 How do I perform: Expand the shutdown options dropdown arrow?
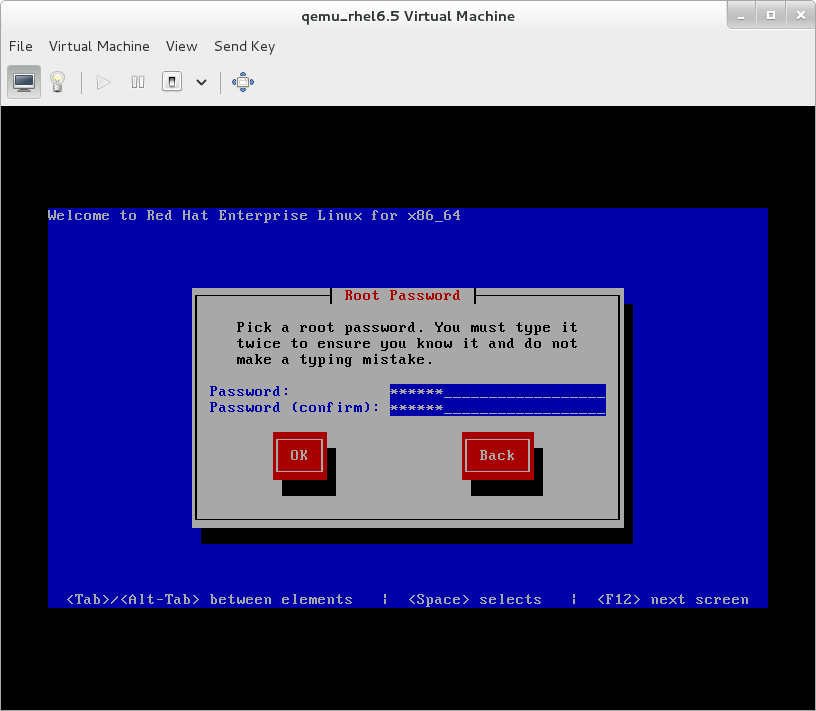pyautogui.click(x=201, y=82)
